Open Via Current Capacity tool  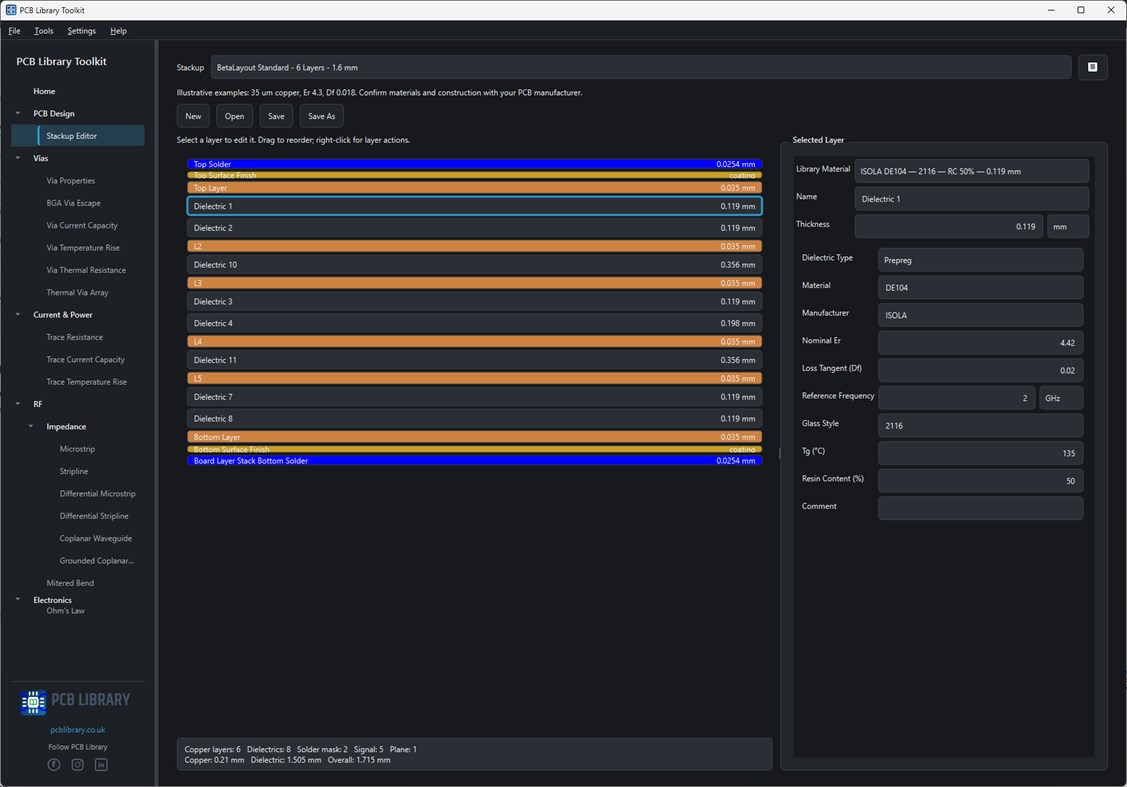pos(82,225)
